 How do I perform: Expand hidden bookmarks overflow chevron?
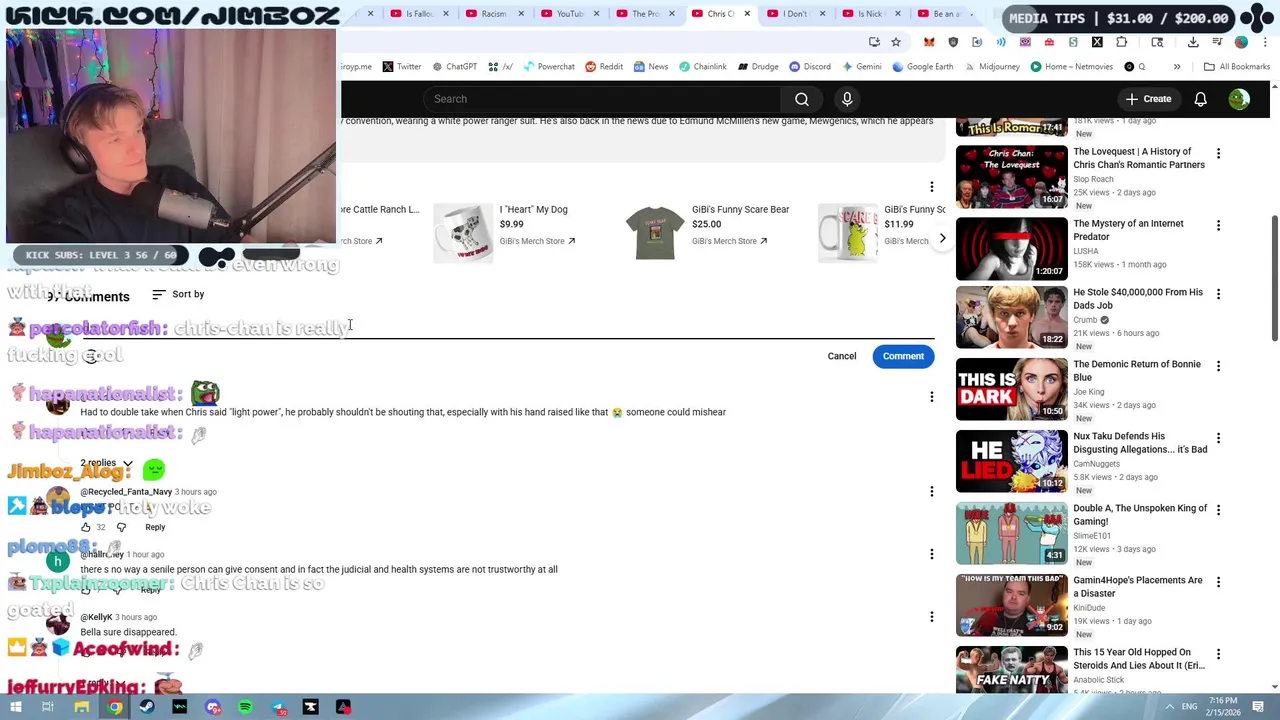click(x=1177, y=67)
